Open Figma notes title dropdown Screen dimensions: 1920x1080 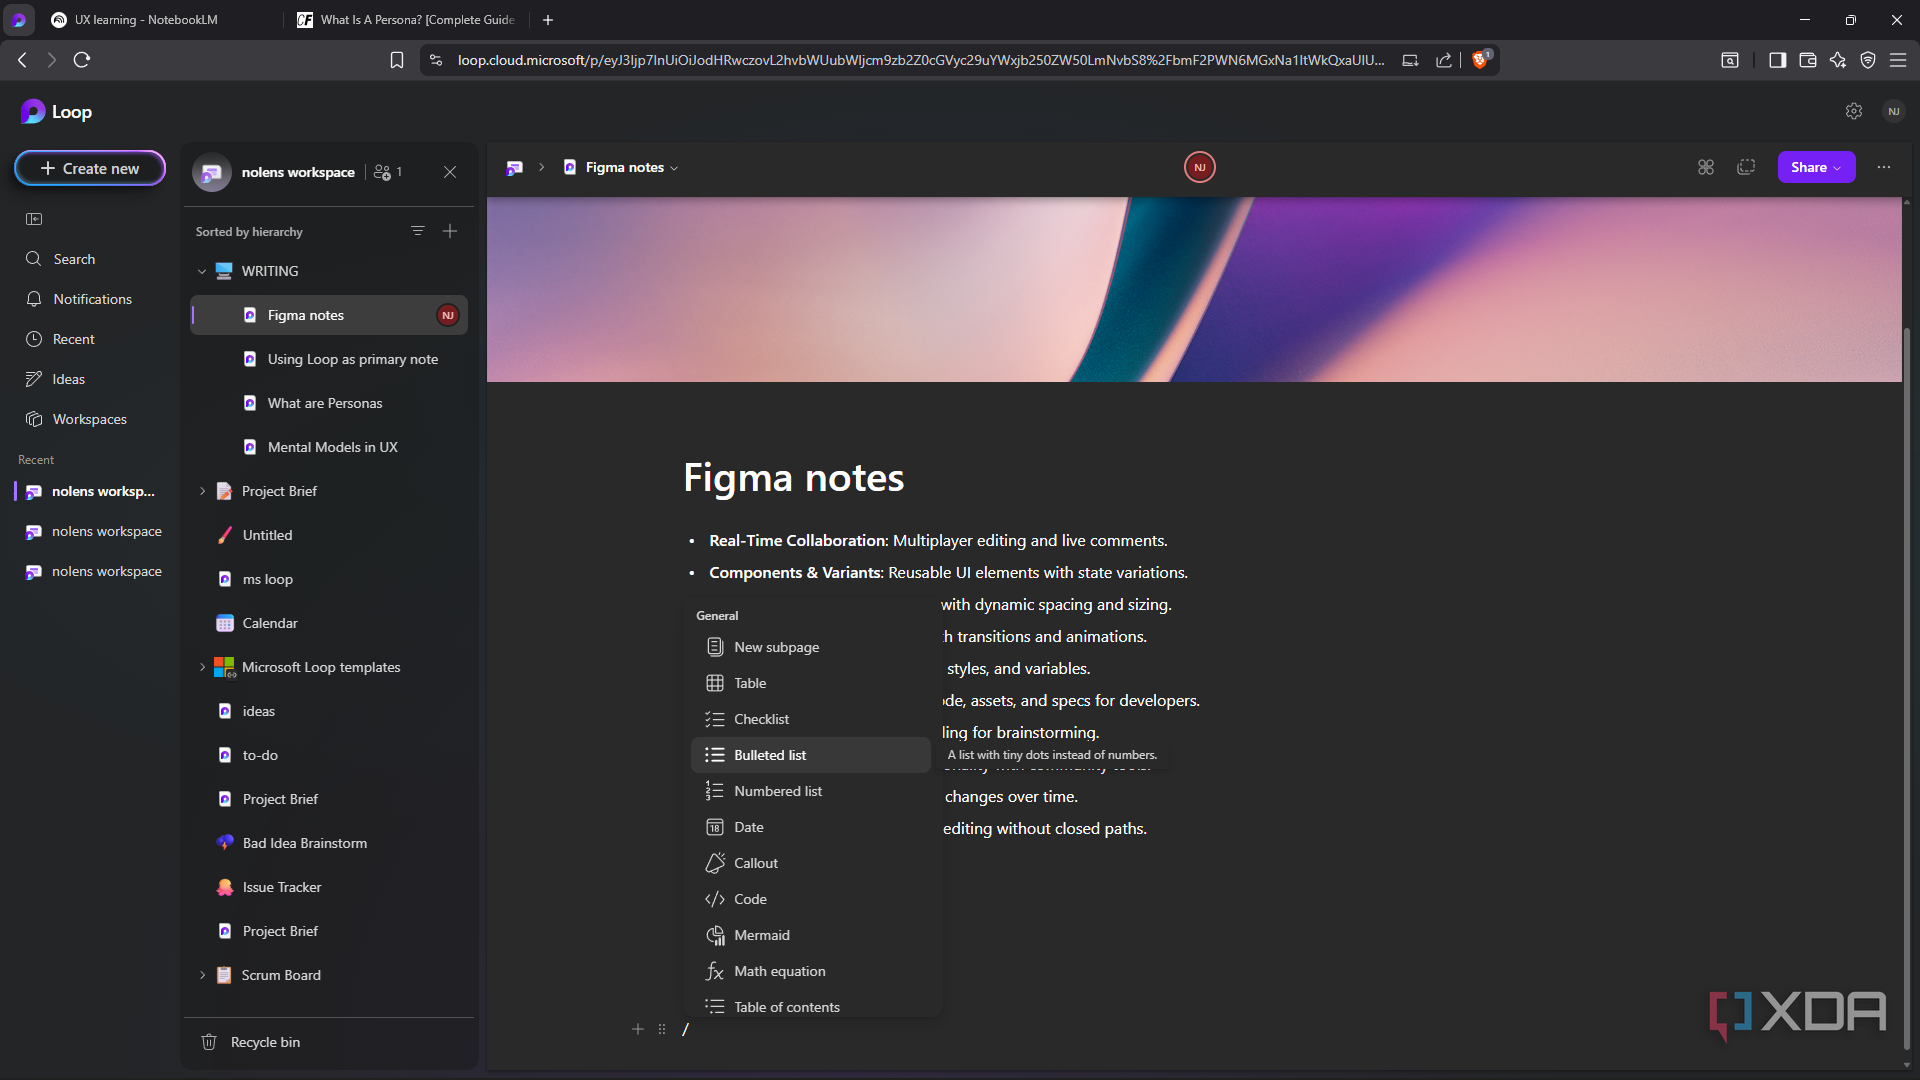pos(675,168)
